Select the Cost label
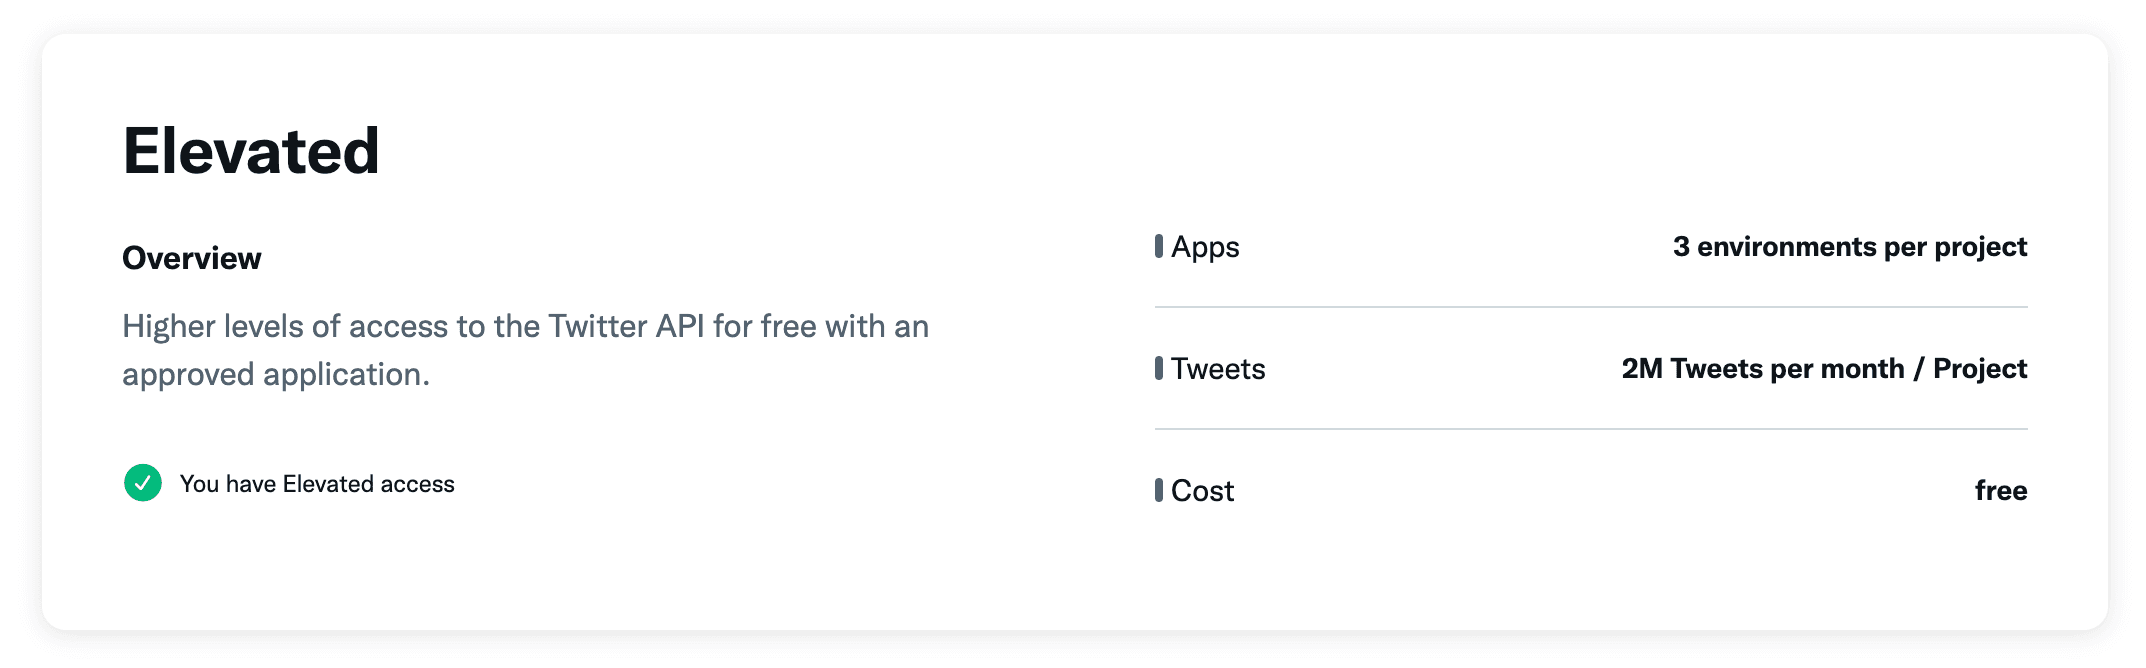The width and height of the screenshot is (2146, 668). (x=1202, y=491)
